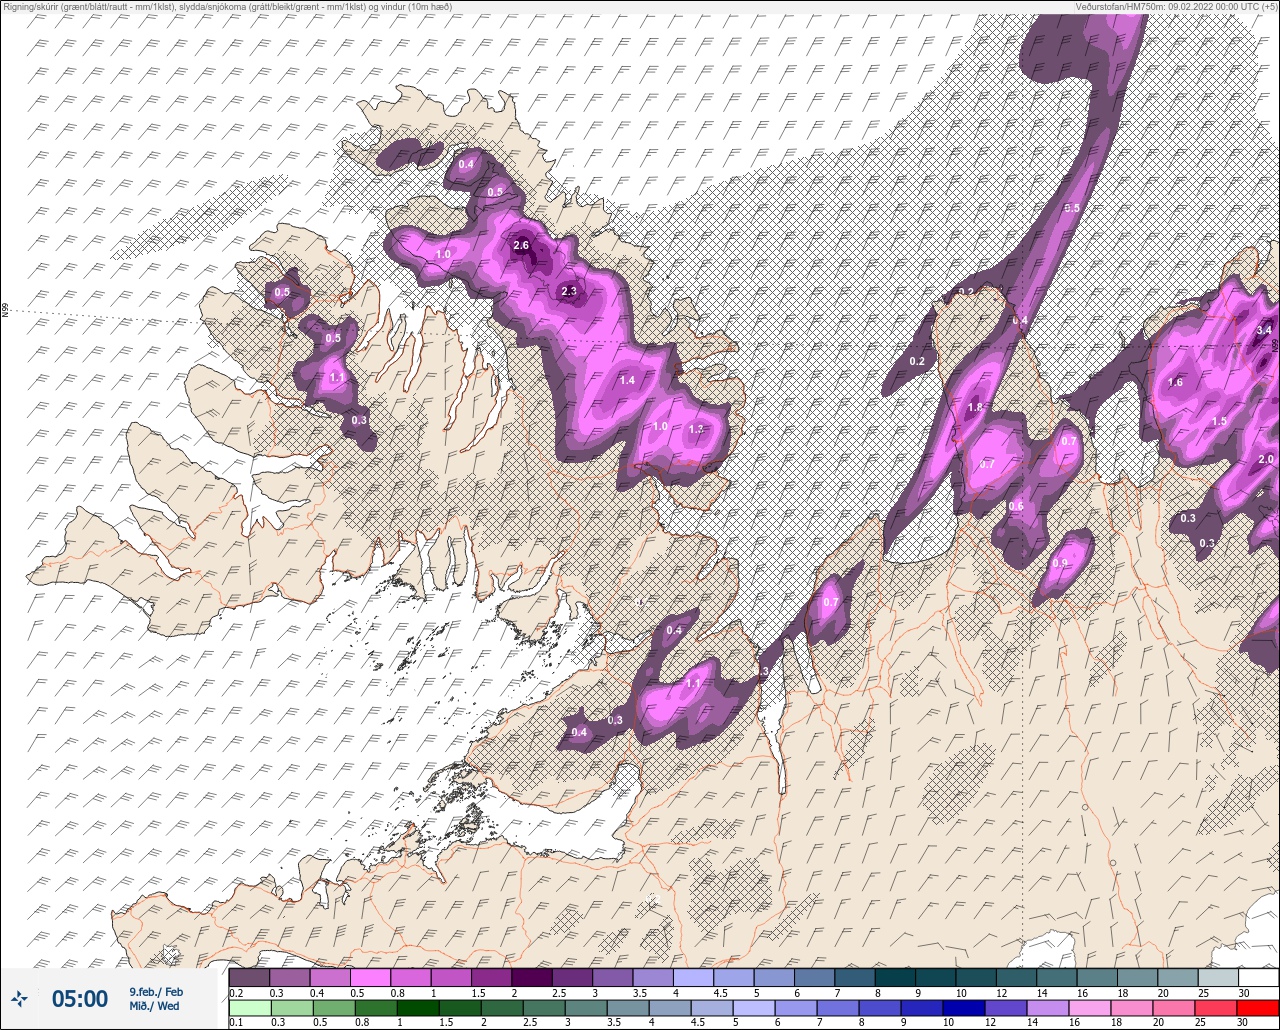Click the 0.6 precipitation value on the map
This screenshot has width=1280, height=1030.
tap(1016, 506)
